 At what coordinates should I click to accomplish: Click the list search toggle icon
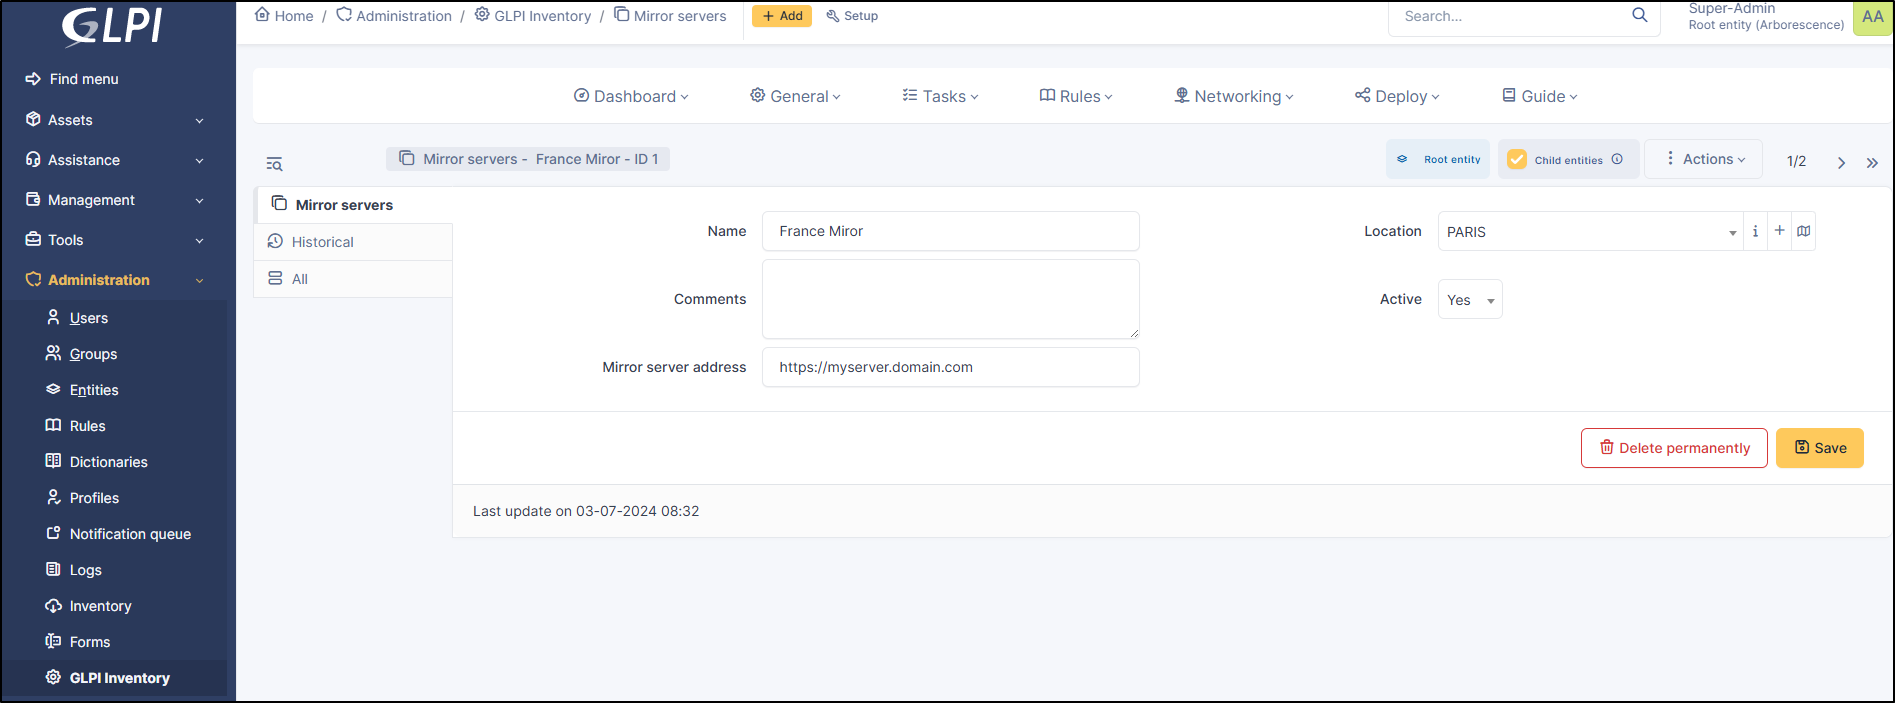tap(274, 164)
